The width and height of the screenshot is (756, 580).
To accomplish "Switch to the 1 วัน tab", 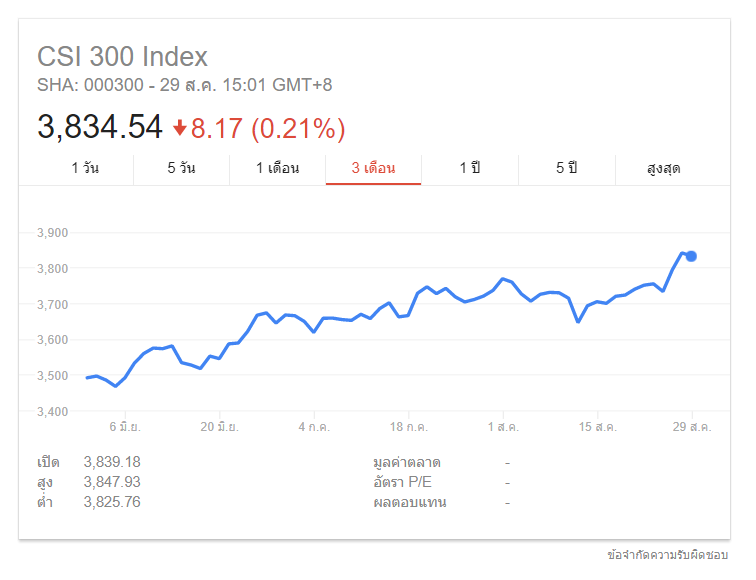I will (85, 168).
